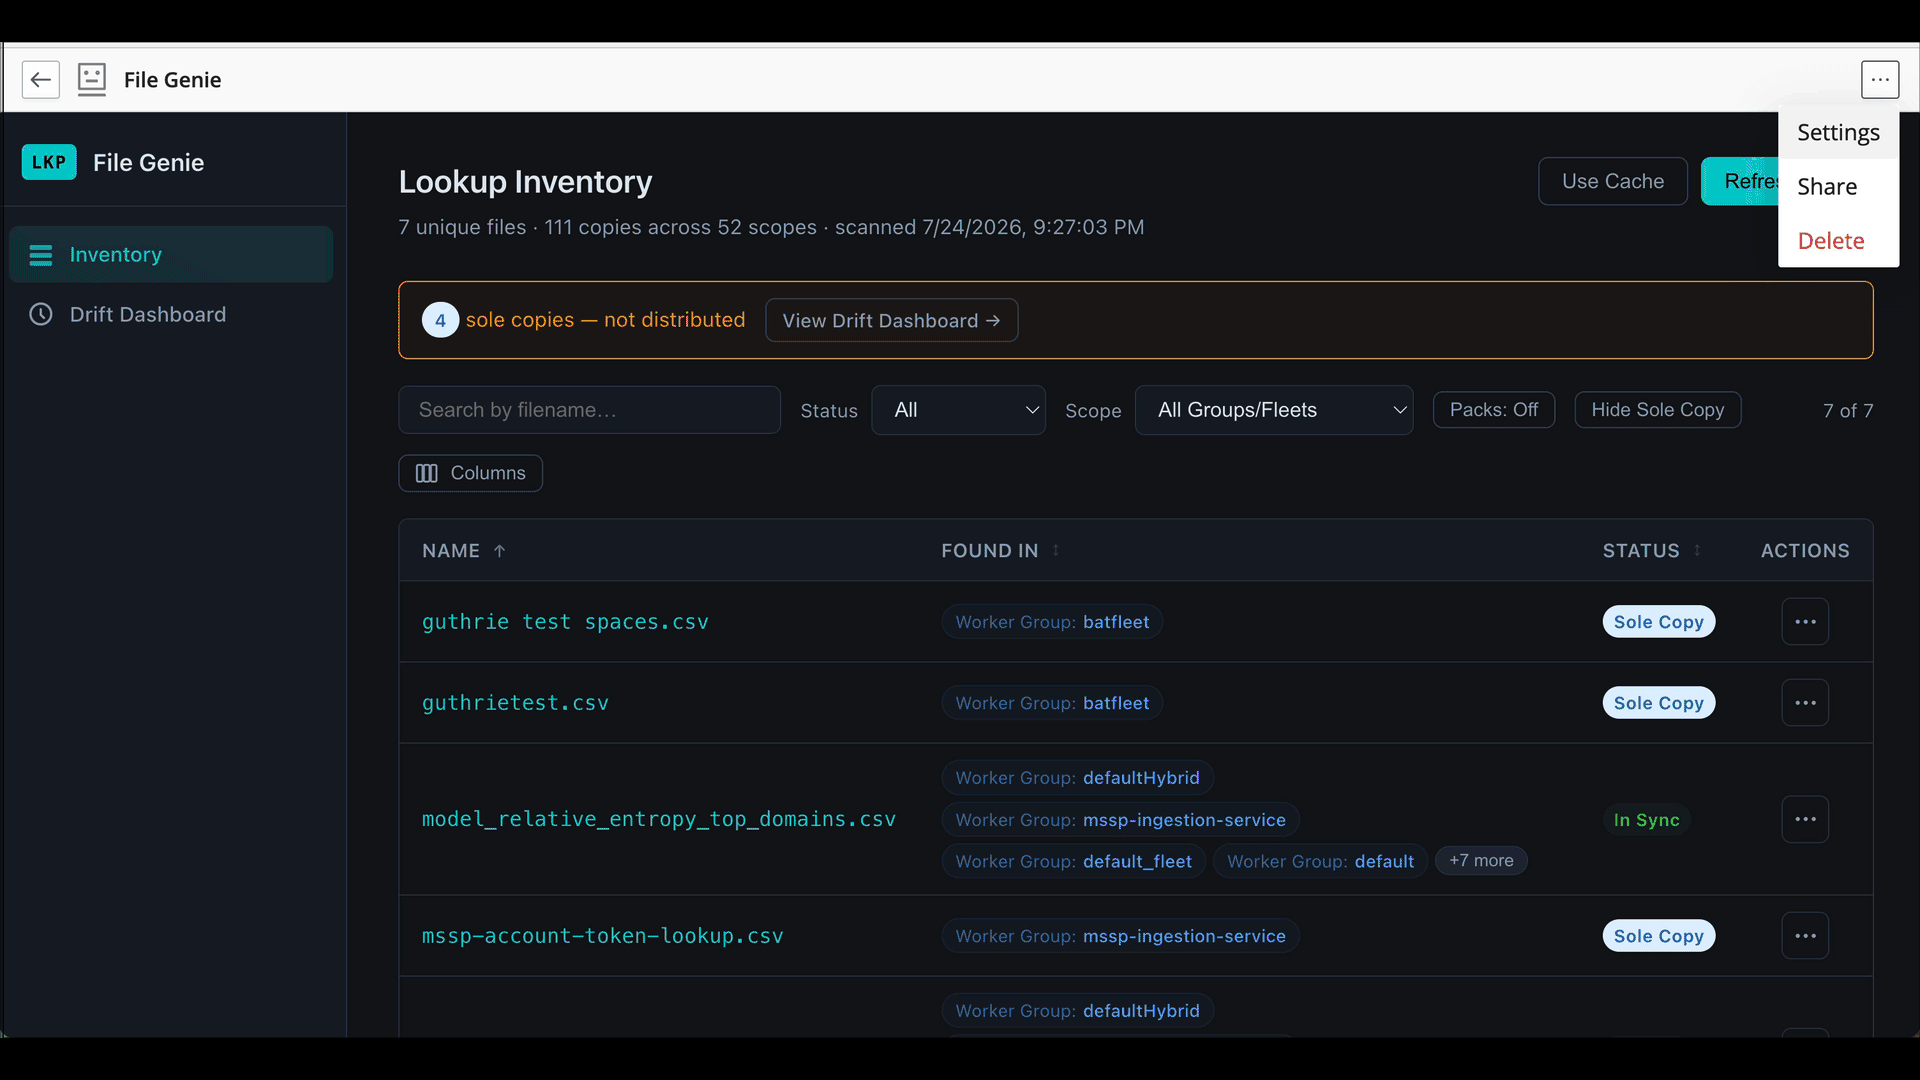Click defaultHybrid chip in the last partially visible row
Screen dimensions: 1920x1080
click(x=1078, y=1011)
